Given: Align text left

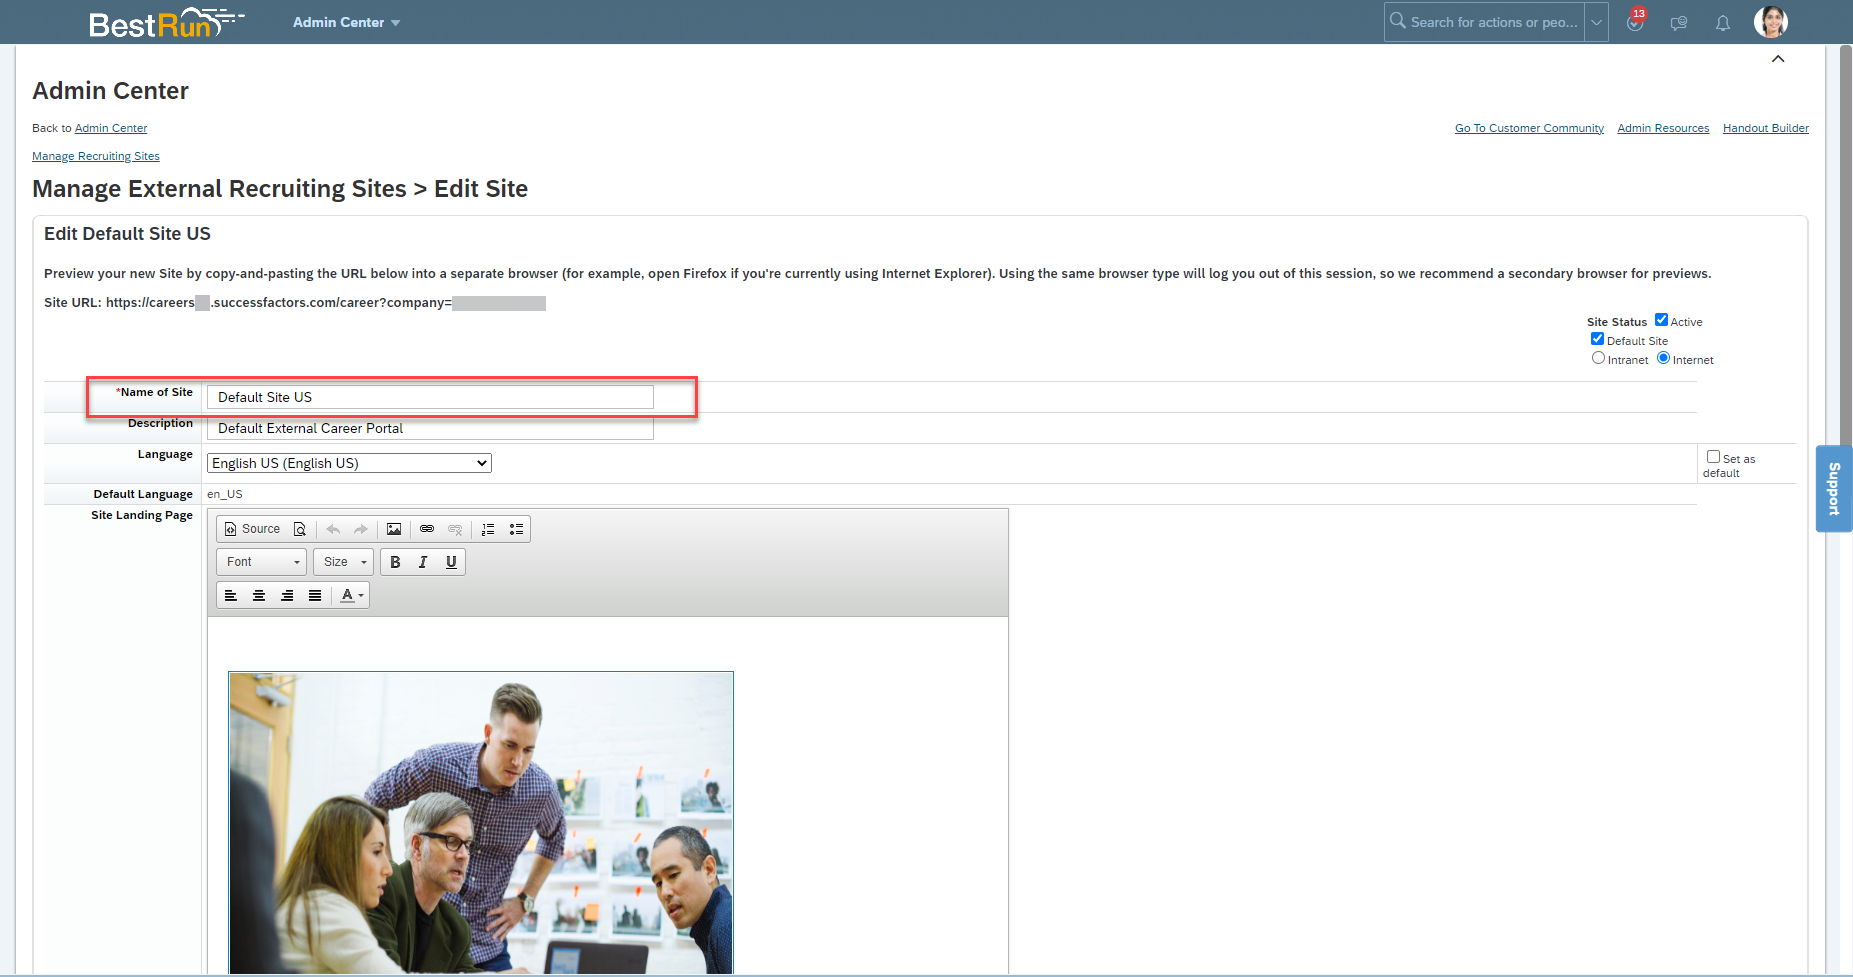Looking at the screenshot, I should 231,595.
